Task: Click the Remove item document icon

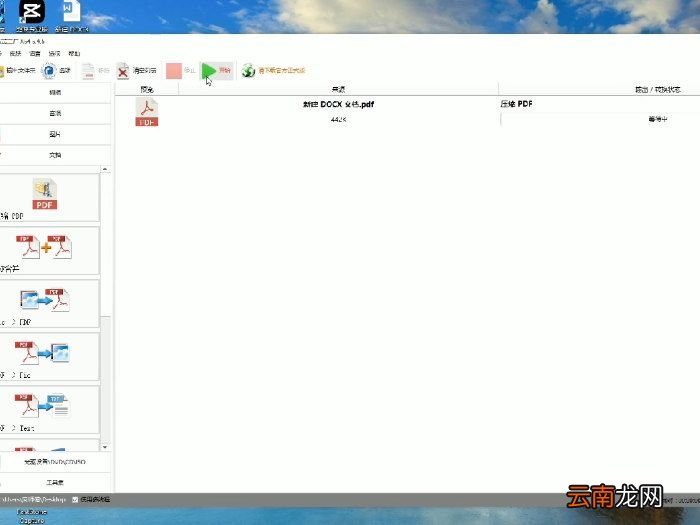Action: coord(88,71)
